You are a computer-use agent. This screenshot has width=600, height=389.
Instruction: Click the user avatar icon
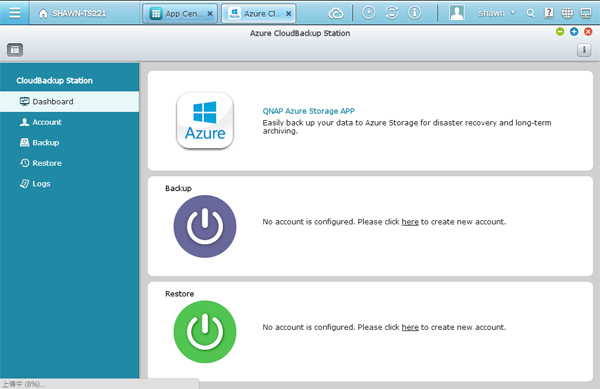point(457,13)
